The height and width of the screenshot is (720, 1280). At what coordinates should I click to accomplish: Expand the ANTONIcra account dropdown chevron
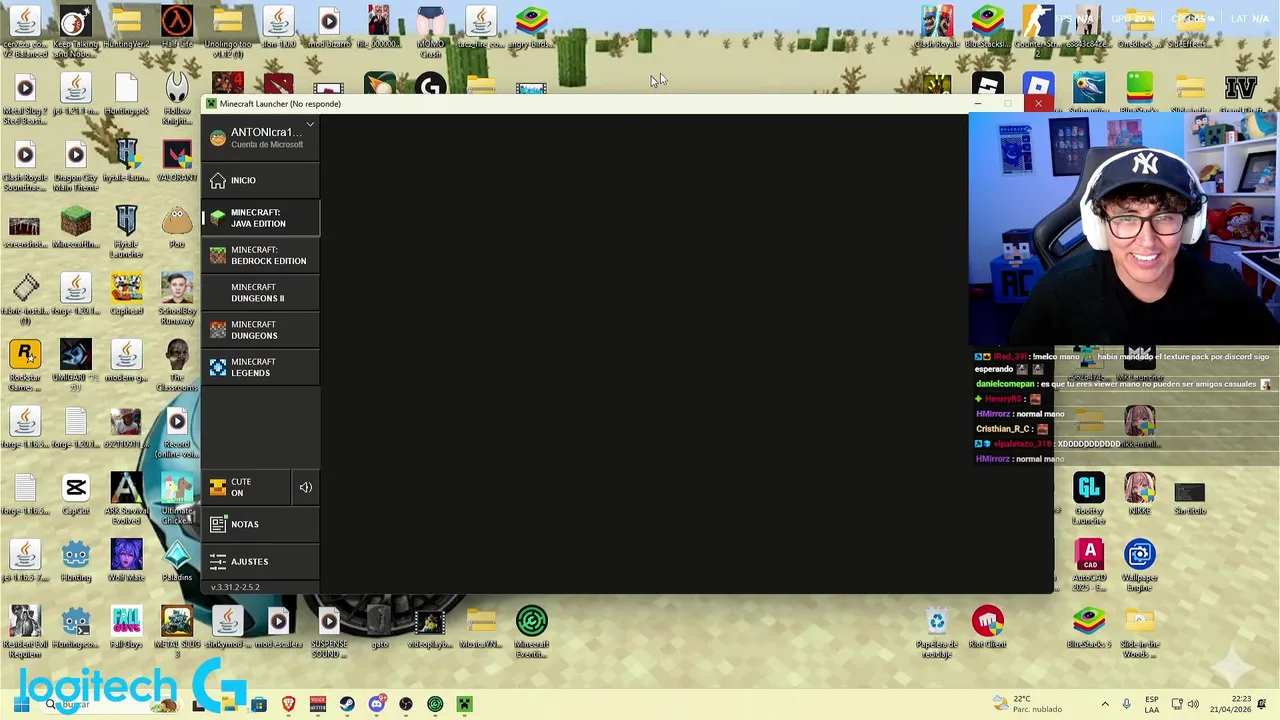point(310,125)
